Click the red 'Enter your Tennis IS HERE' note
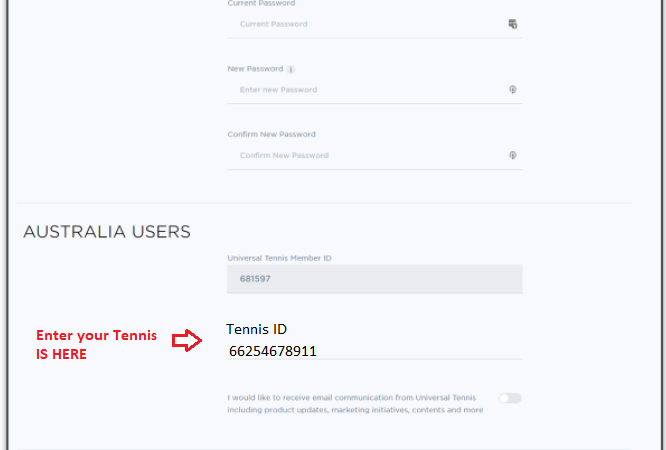Image resolution: width=666 pixels, height=450 pixels. click(x=96, y=344)
